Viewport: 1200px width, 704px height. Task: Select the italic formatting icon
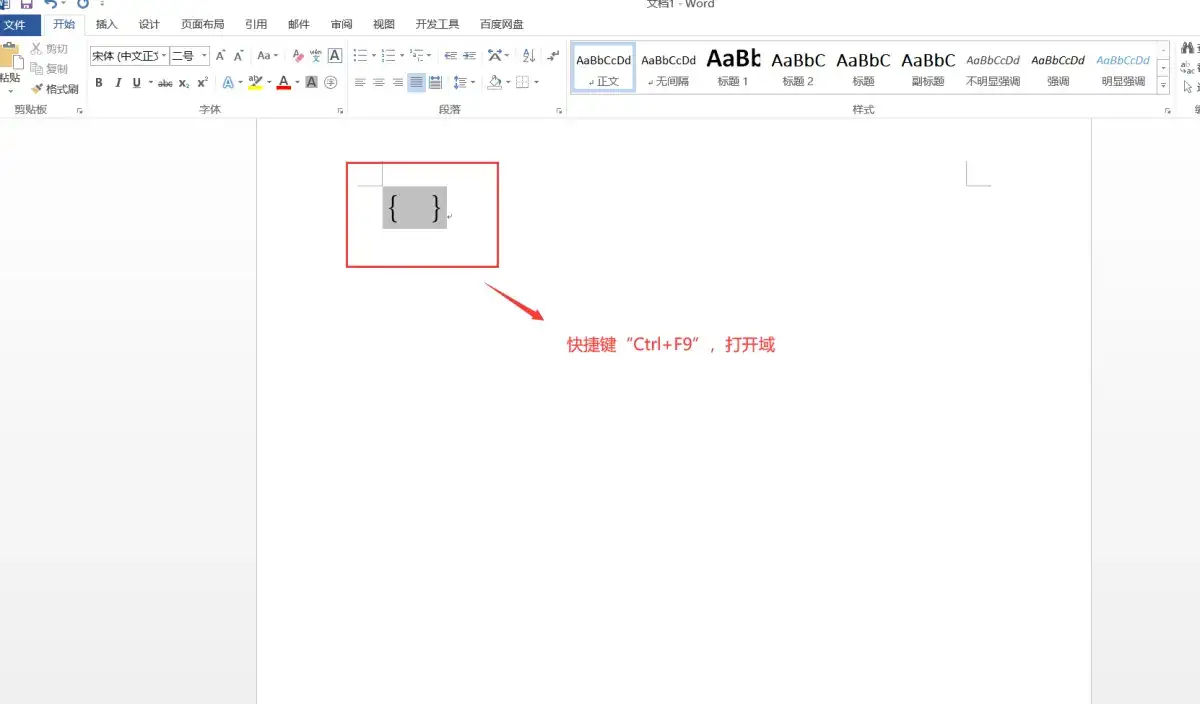pyautogui.click(x=119, y=82)
